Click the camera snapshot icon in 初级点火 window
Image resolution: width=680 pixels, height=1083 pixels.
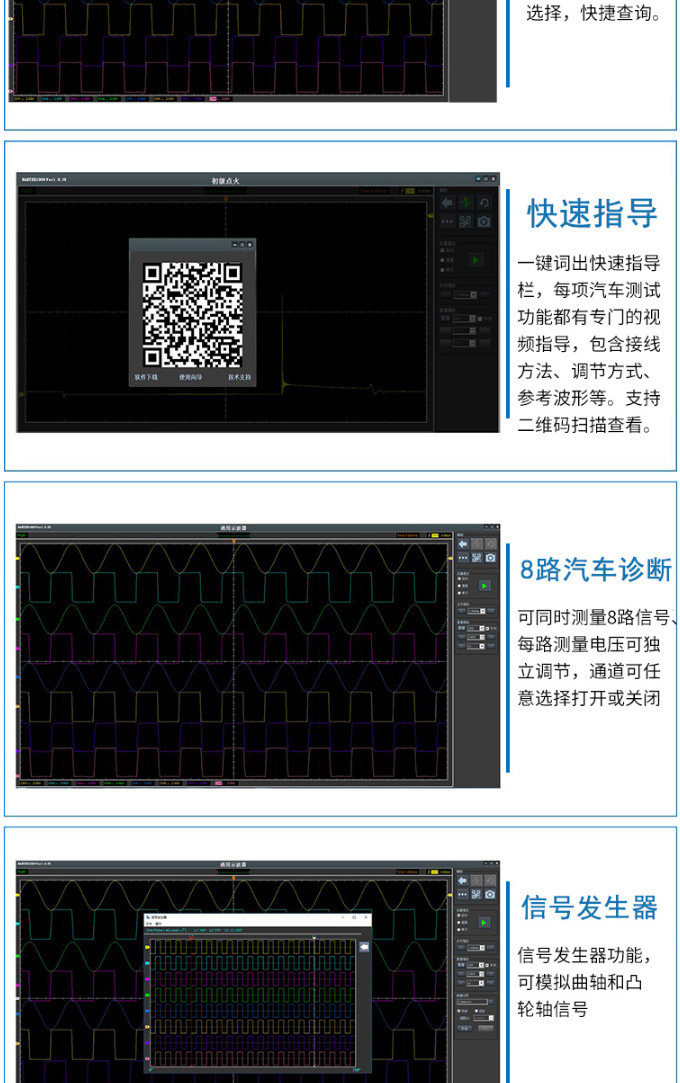(x=484, y=222)
